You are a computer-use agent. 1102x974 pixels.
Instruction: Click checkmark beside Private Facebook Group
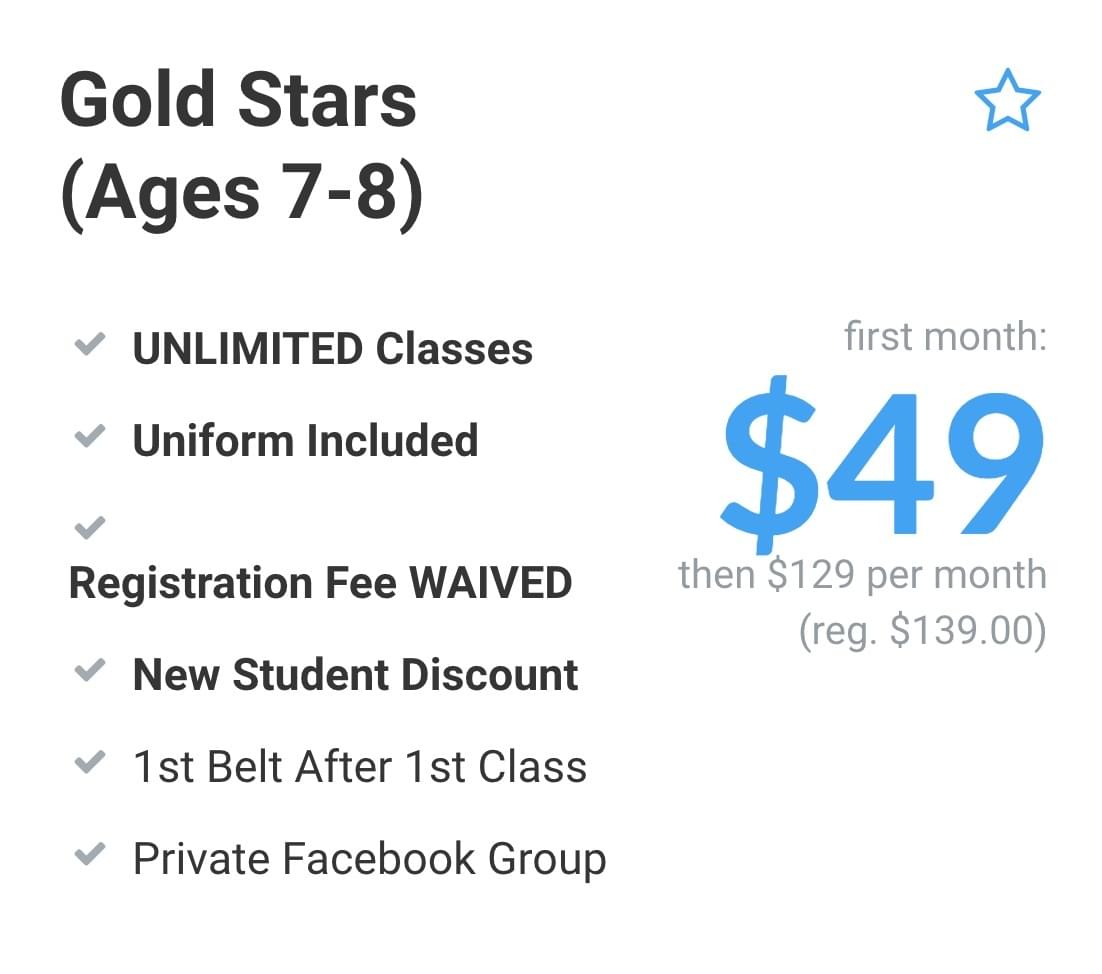pos(90,853)
